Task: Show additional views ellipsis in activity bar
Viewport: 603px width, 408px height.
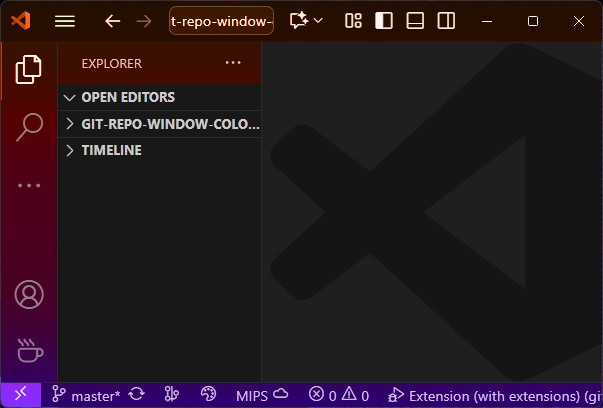Action: point(29,185)
